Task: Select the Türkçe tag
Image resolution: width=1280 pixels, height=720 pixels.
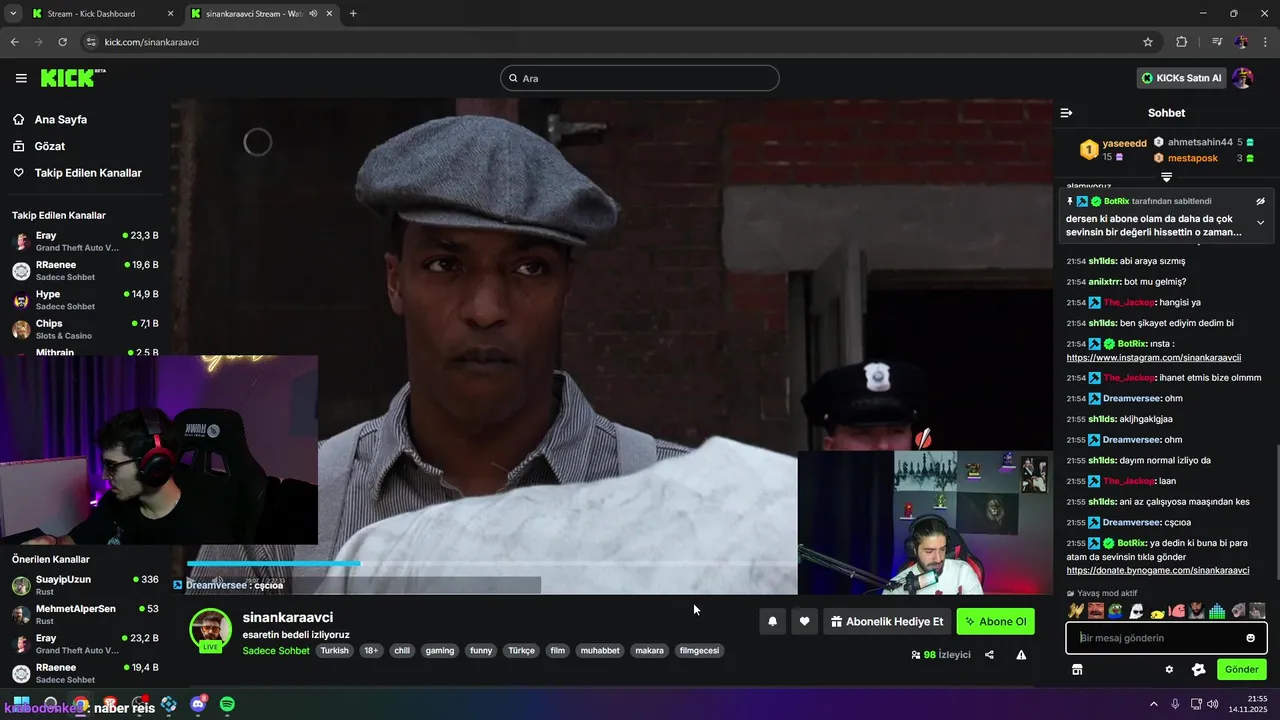Action: pyautogui.click(x=521, y=650)
